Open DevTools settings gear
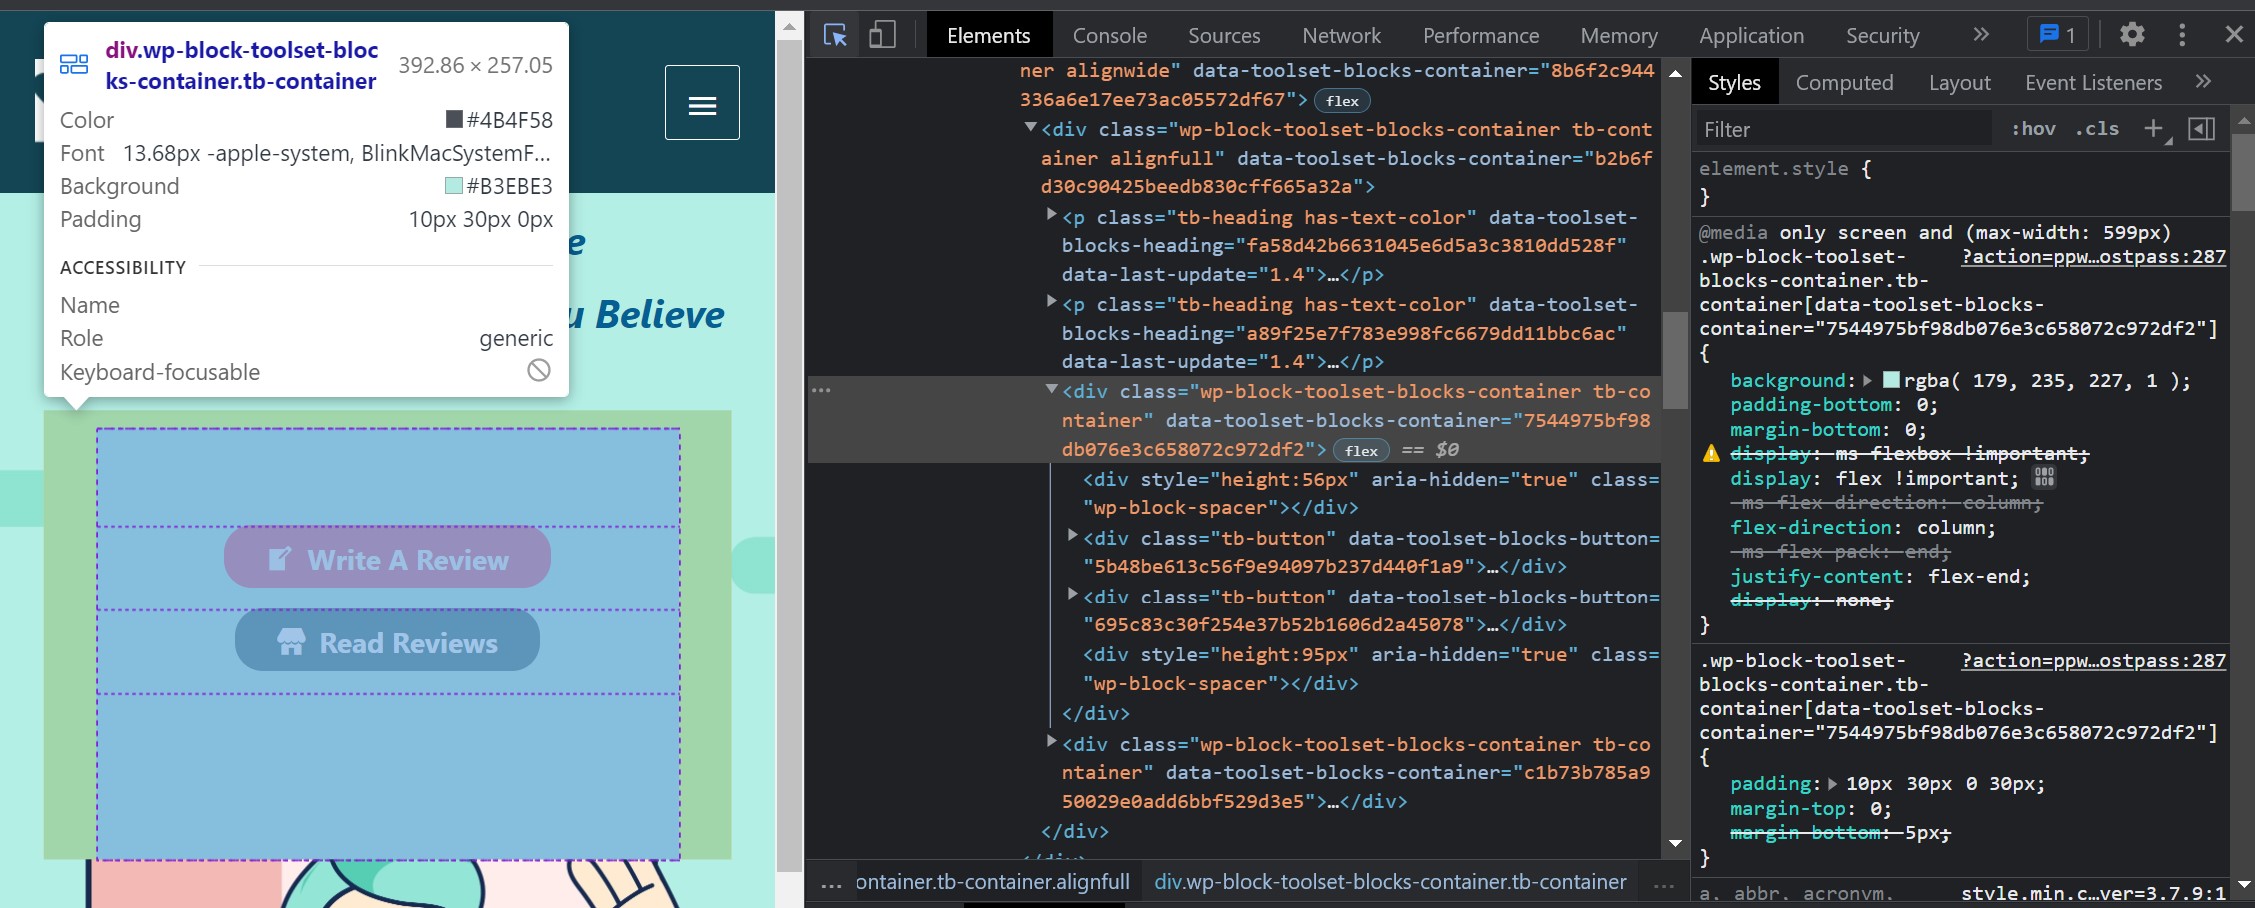This screenshot has height=908, width=2255. click(x=2132, y=35)
